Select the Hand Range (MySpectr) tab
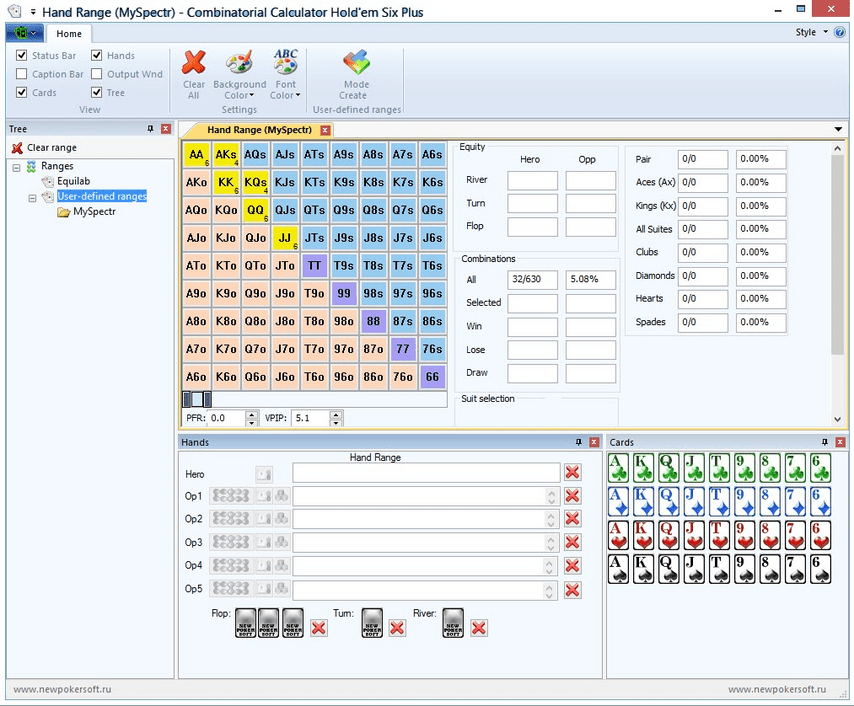 [x=259, y=130]
